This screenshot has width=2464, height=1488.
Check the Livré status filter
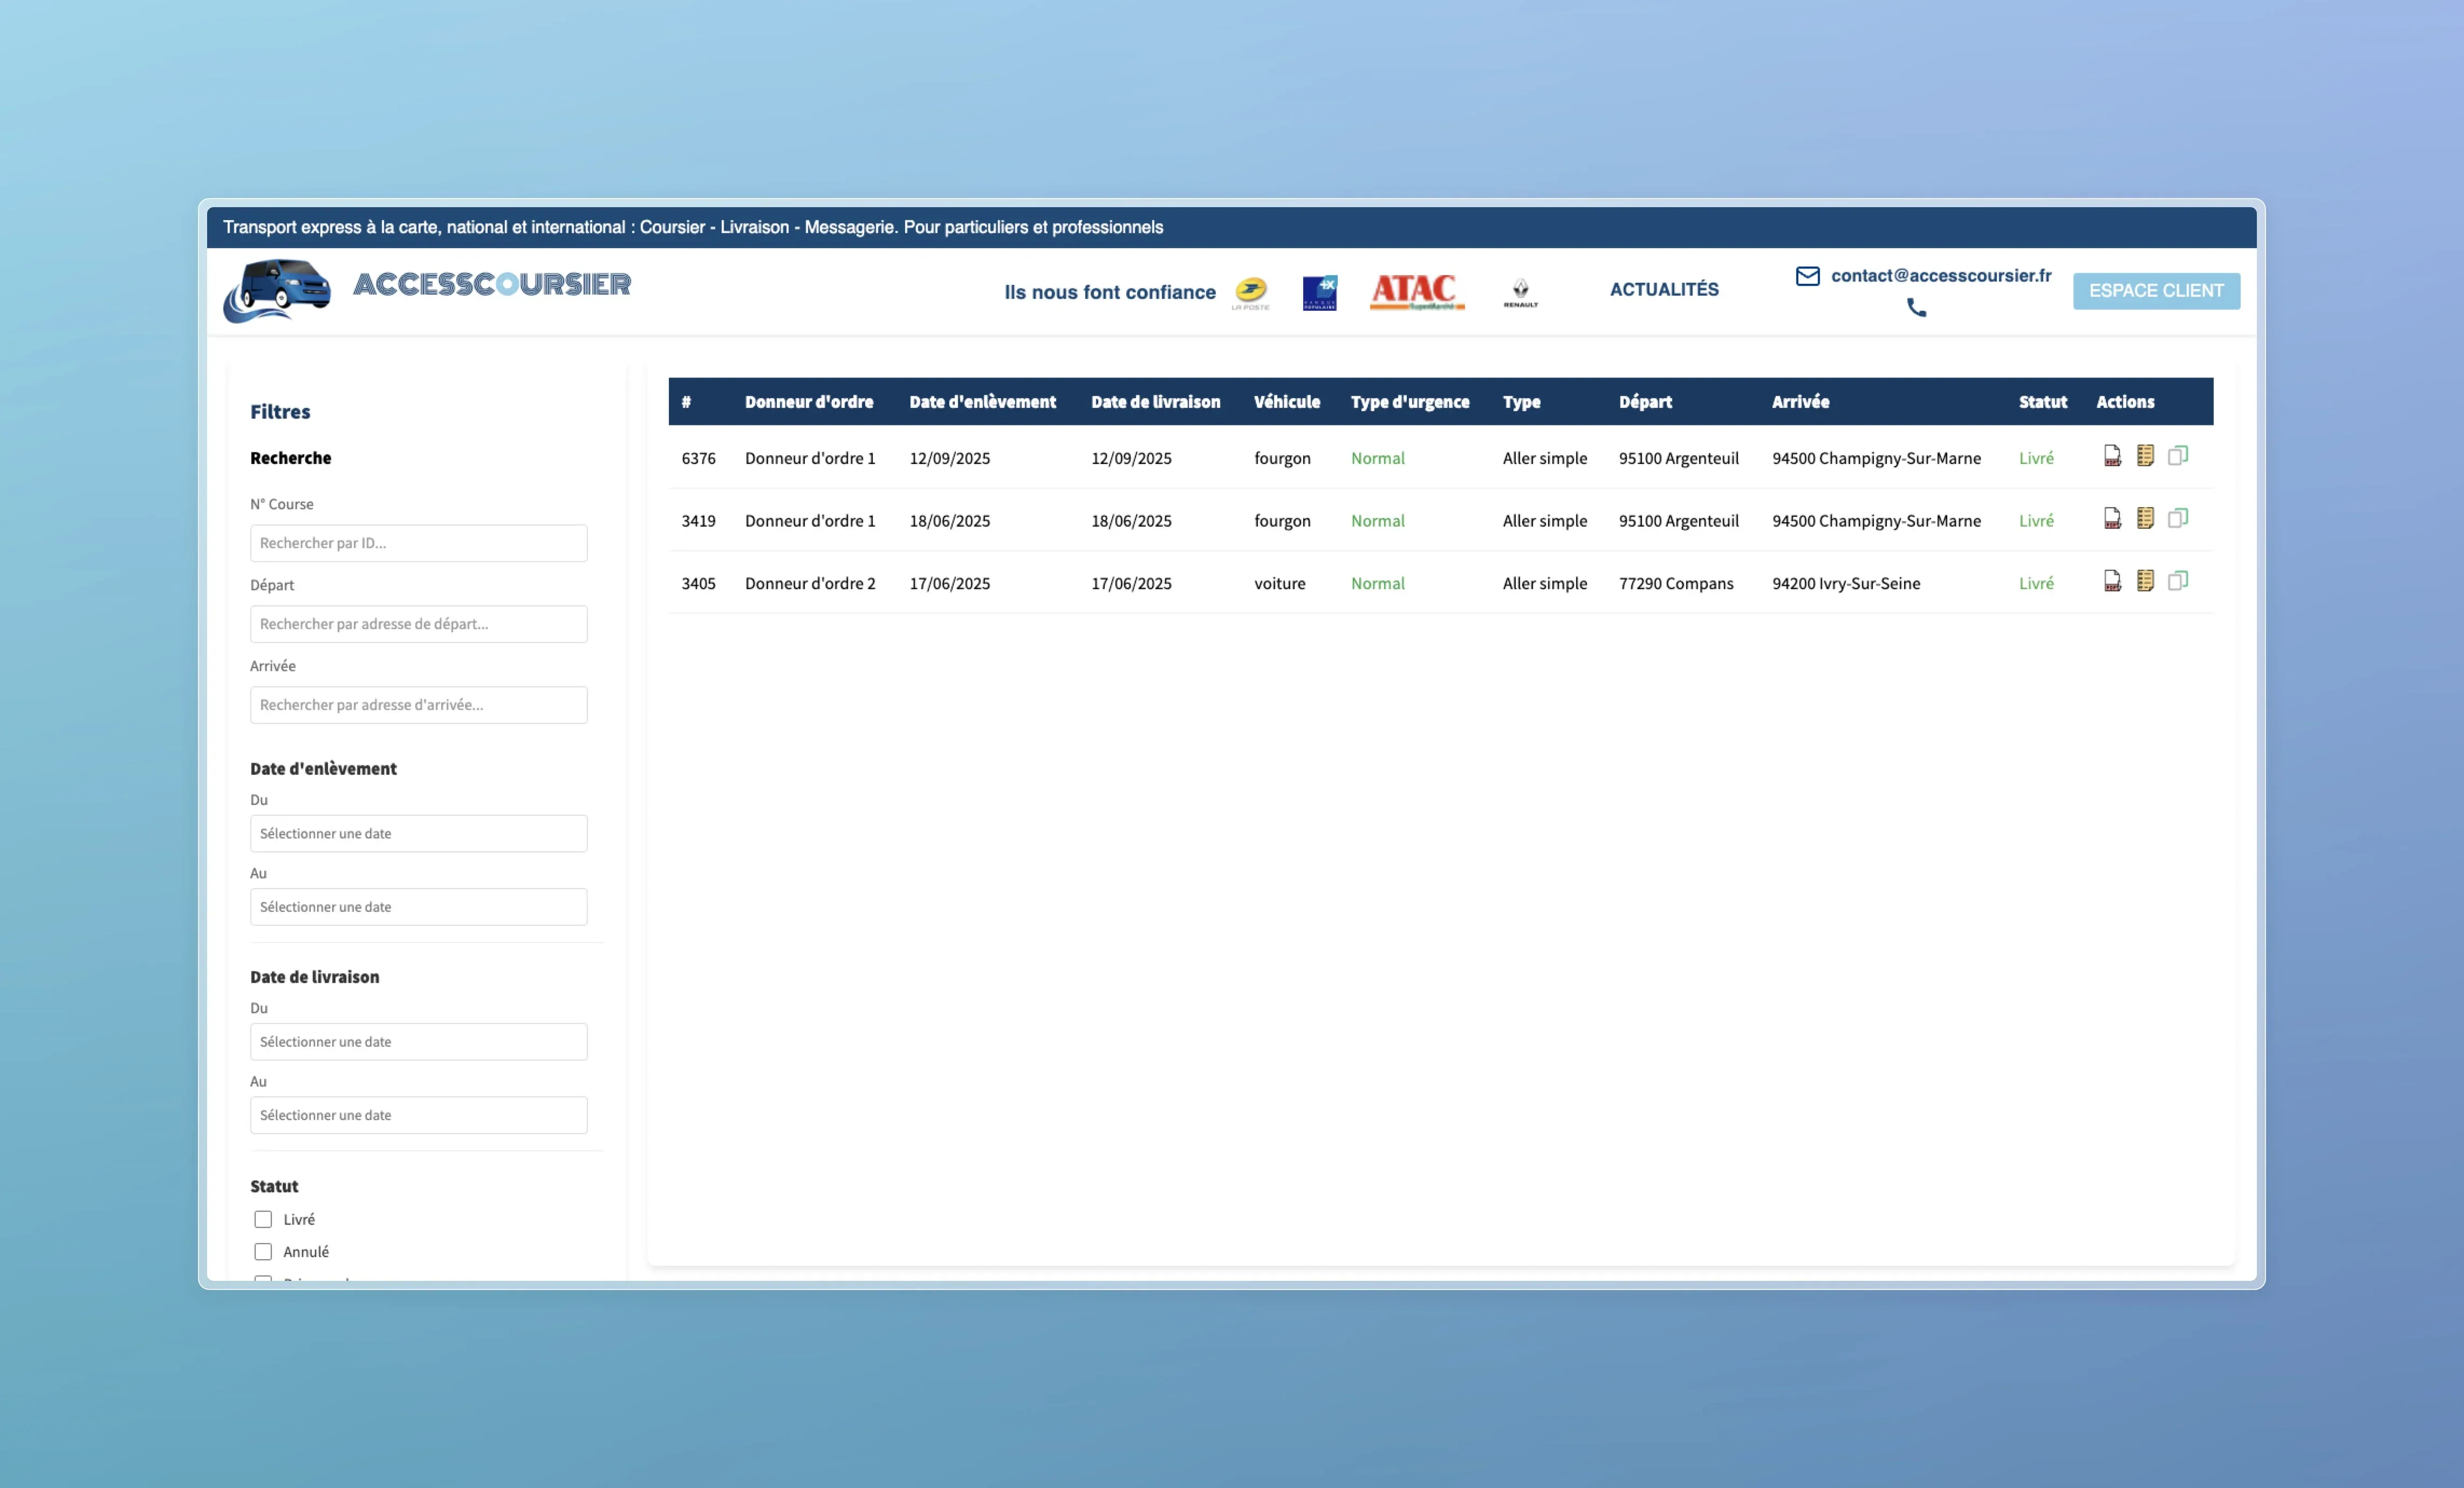tap(263, 1219)
